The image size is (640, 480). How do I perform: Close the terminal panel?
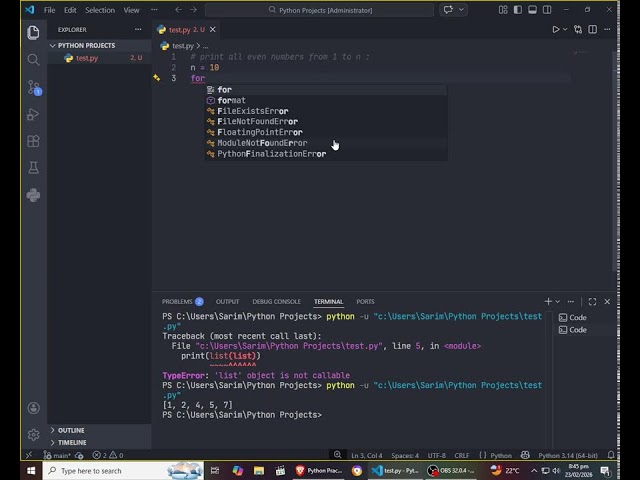pyautogui.click(x=607, y=301)
